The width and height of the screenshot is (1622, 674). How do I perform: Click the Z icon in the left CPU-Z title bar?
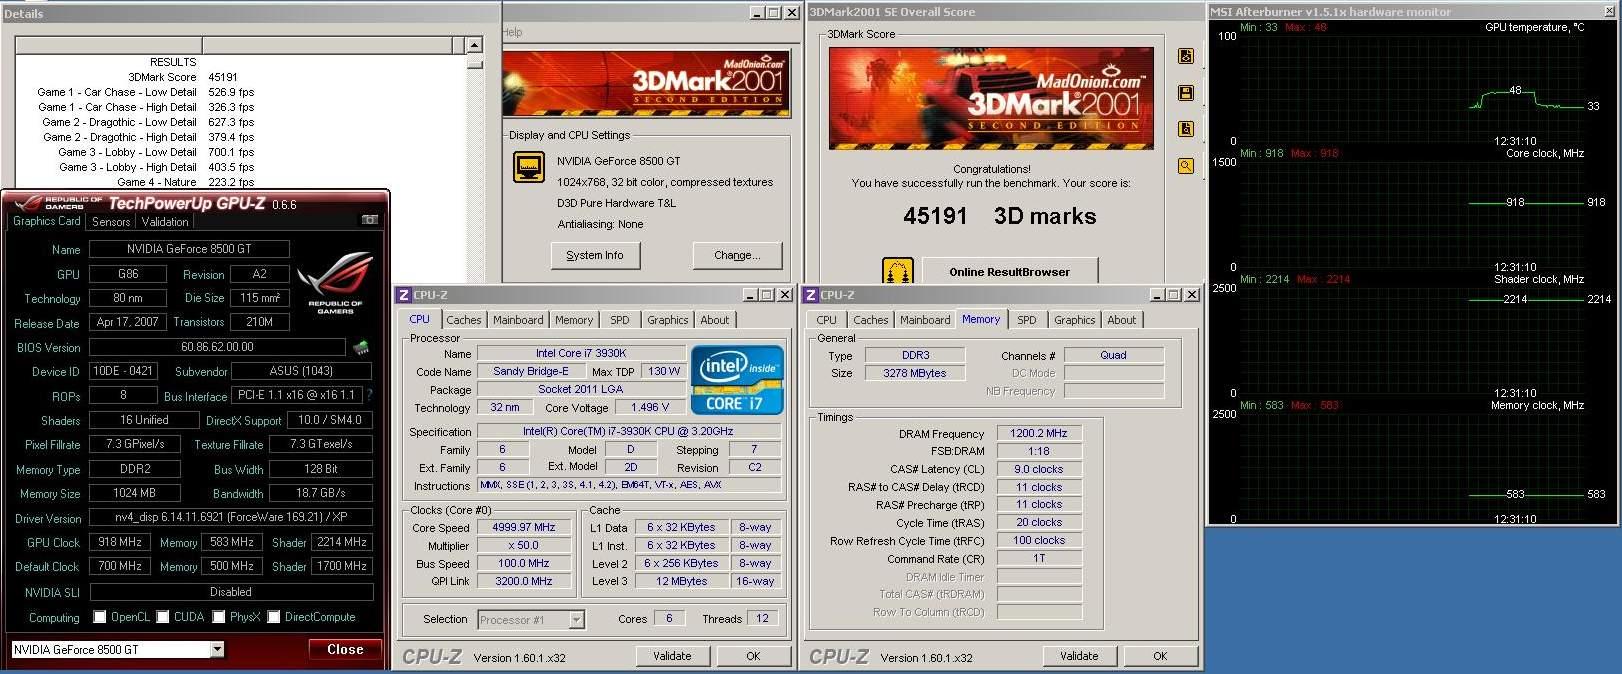click(x=404, y=295)
